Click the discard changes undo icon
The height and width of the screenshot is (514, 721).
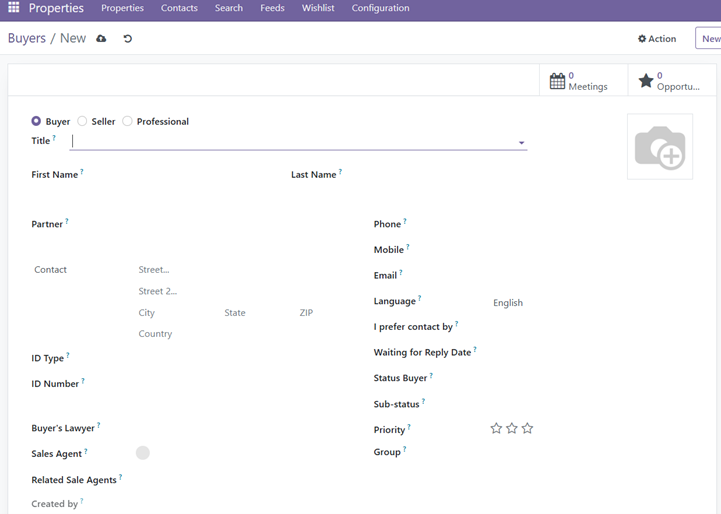[127, 39]
